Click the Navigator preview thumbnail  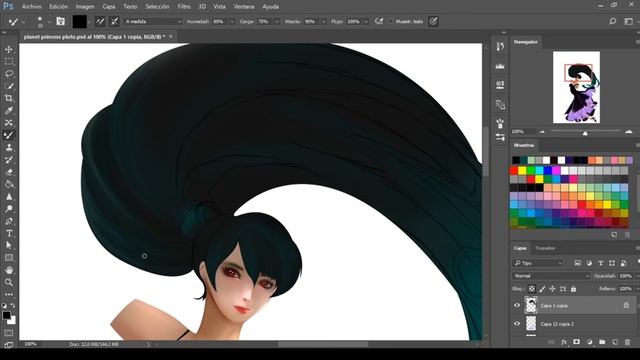576,87
